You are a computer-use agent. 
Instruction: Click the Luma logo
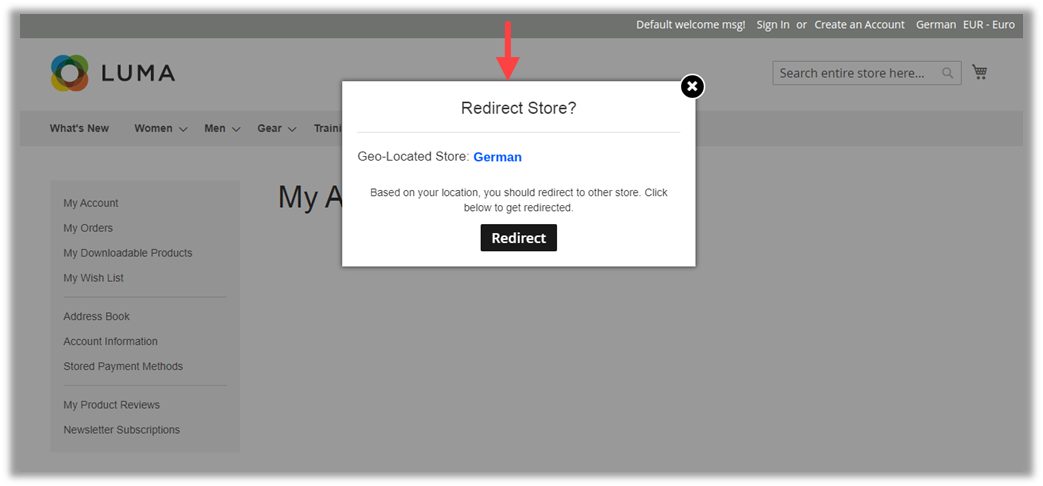pos(113,73)
